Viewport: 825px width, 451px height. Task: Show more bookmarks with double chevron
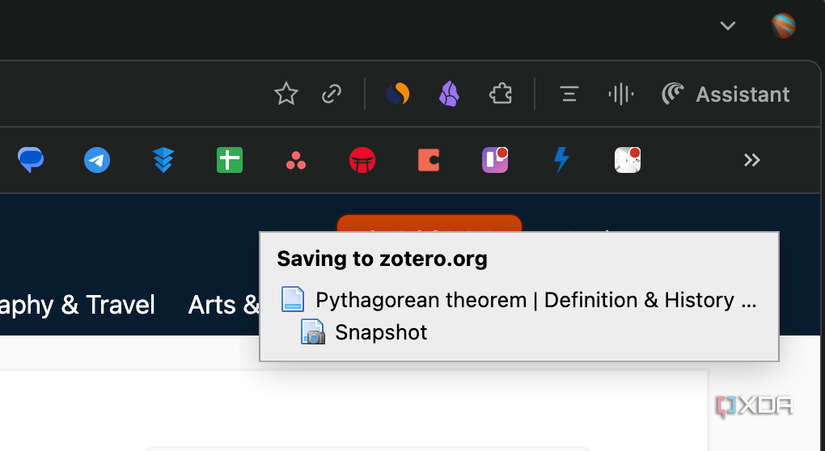(x=752, y=160)
